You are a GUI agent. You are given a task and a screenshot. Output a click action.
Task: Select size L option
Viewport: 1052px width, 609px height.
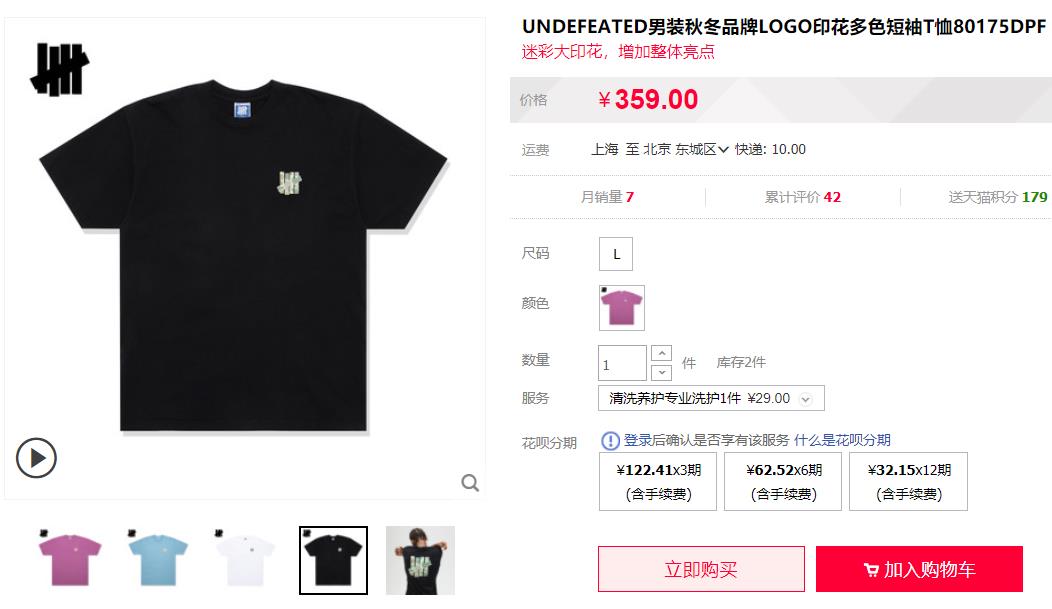[616, 254]
